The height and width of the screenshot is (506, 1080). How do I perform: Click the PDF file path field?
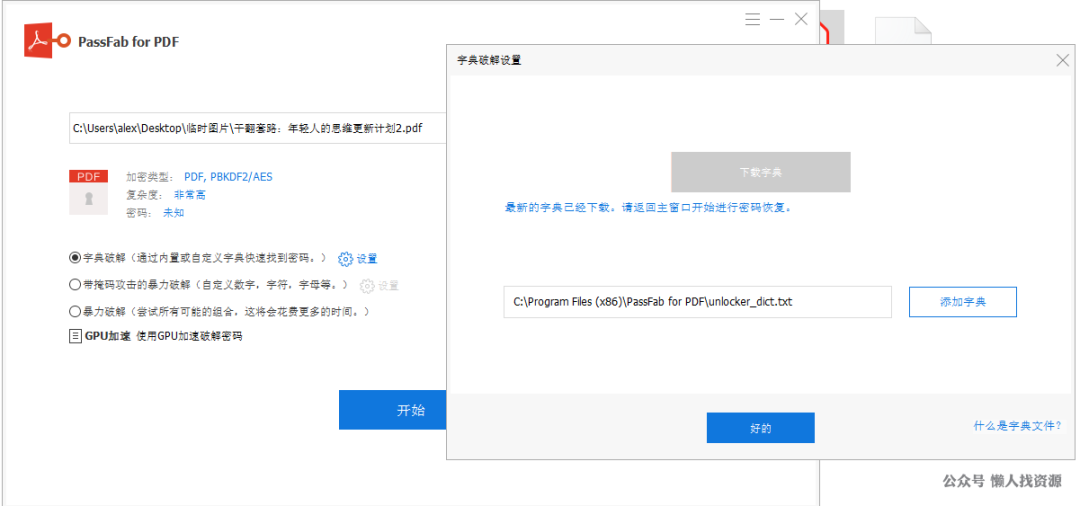click(x=258, y=128)
